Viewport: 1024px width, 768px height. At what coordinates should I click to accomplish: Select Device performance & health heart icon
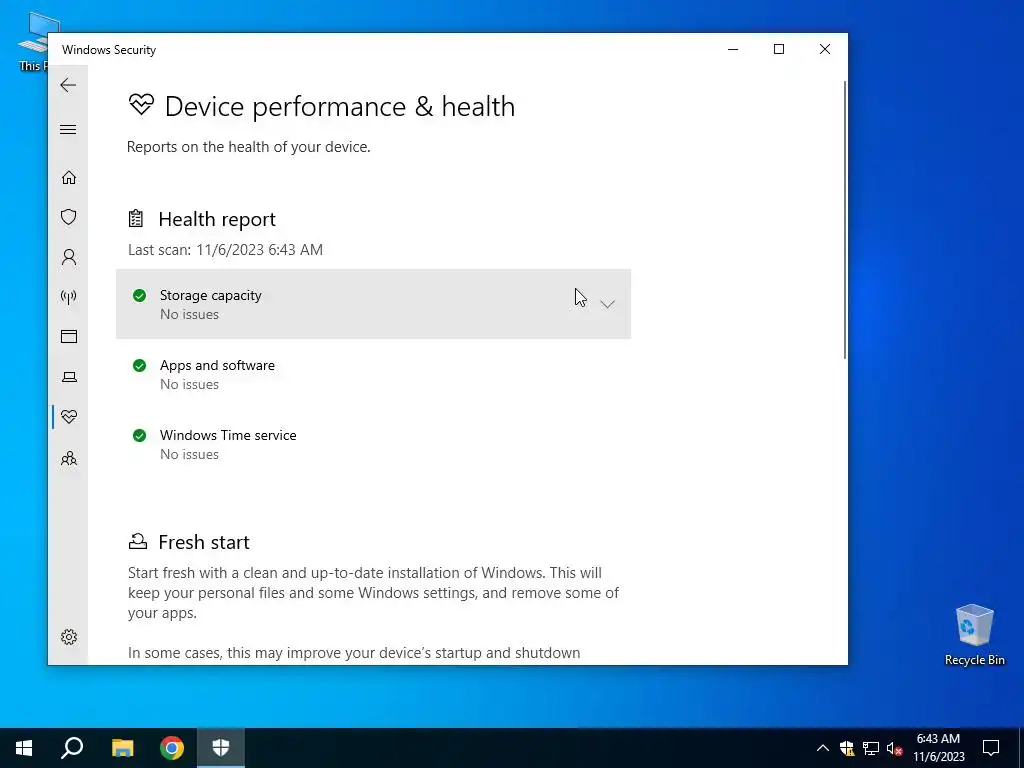tap(69, 417)
